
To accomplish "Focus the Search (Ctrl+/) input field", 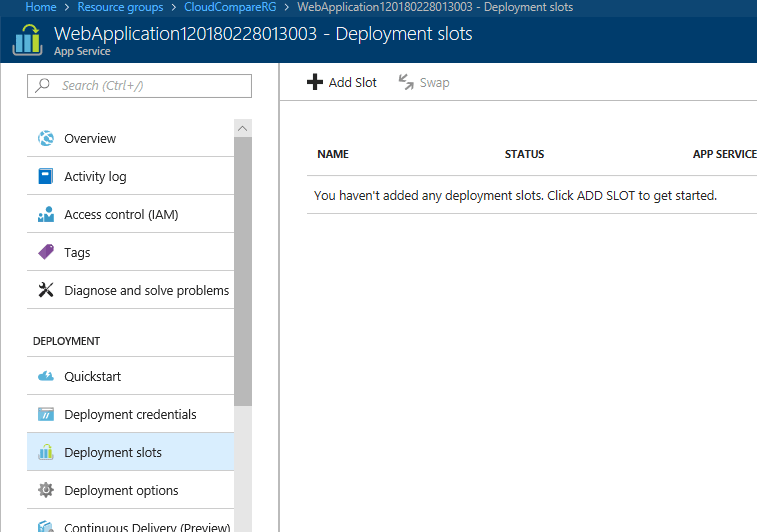I will [x=140, y=86].
